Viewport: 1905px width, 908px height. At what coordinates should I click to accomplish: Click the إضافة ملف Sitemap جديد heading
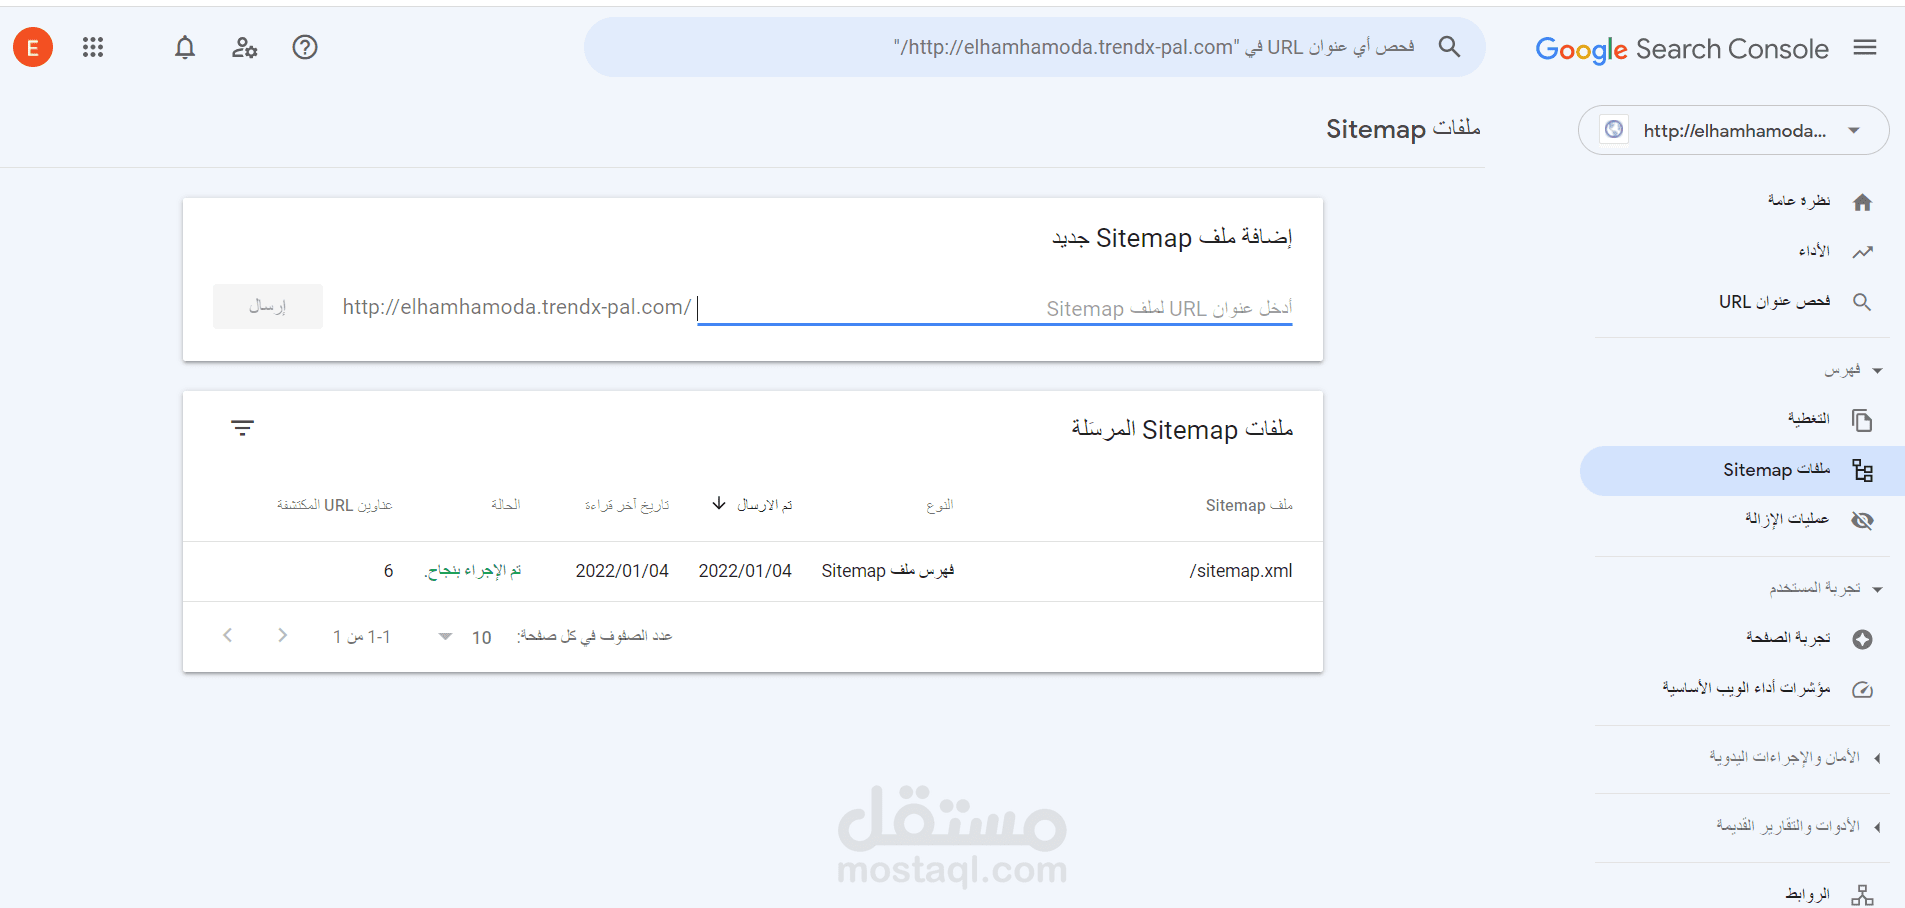coord(1172,237)
